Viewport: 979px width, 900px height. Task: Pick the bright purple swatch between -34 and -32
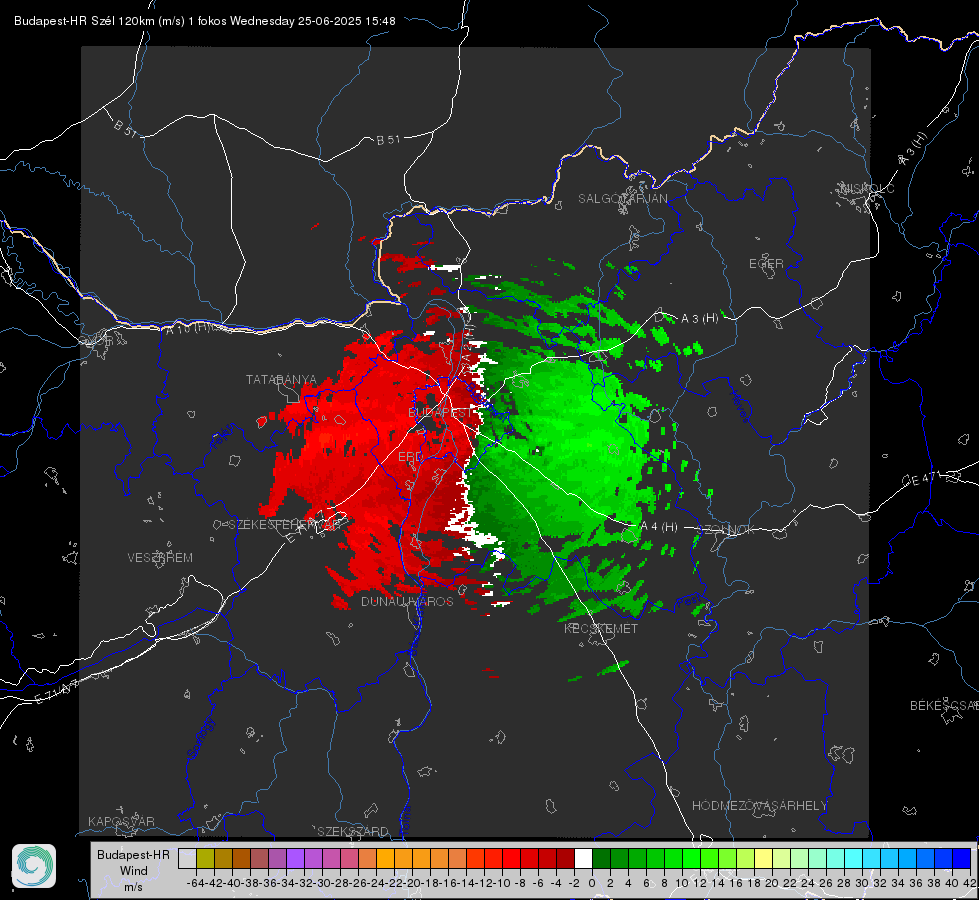pos(295,859)
